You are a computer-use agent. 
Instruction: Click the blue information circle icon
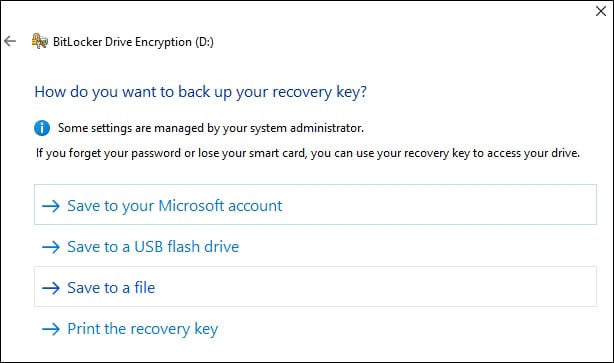42,128
